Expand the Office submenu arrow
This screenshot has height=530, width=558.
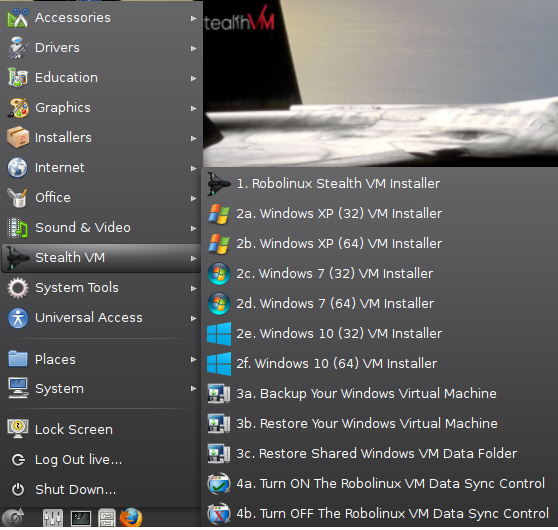click(193, 198)
